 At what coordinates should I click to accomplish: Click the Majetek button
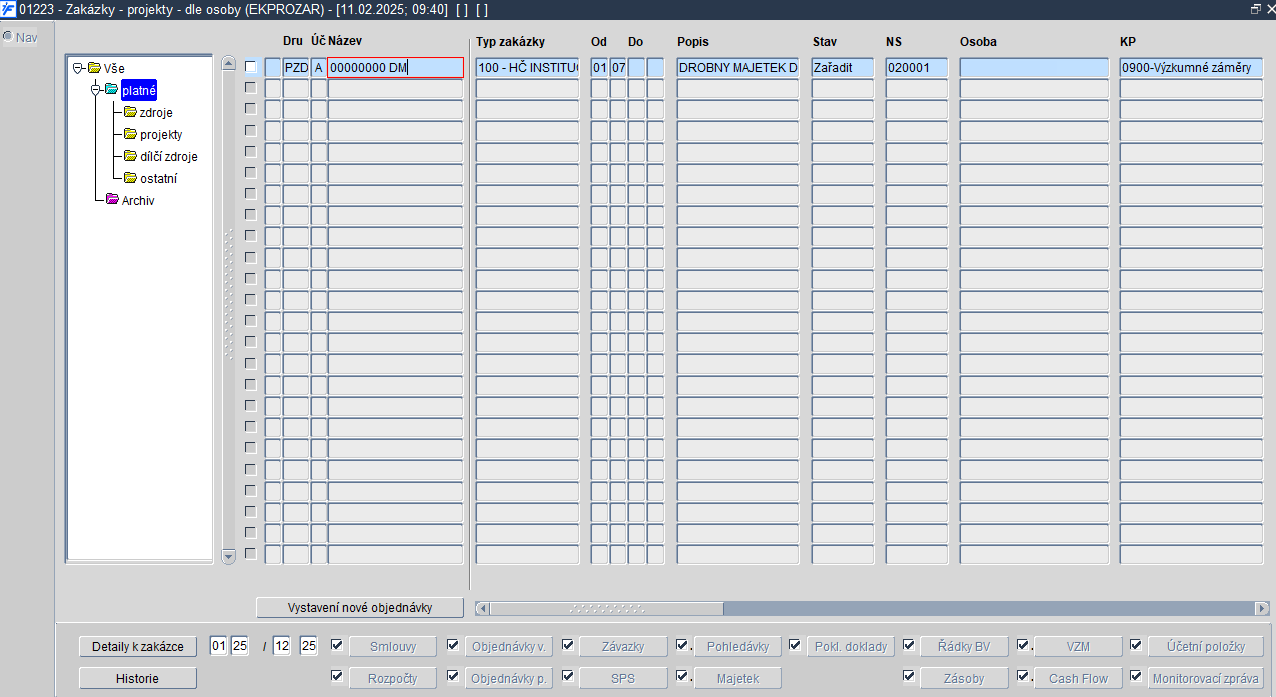point(737,678)
